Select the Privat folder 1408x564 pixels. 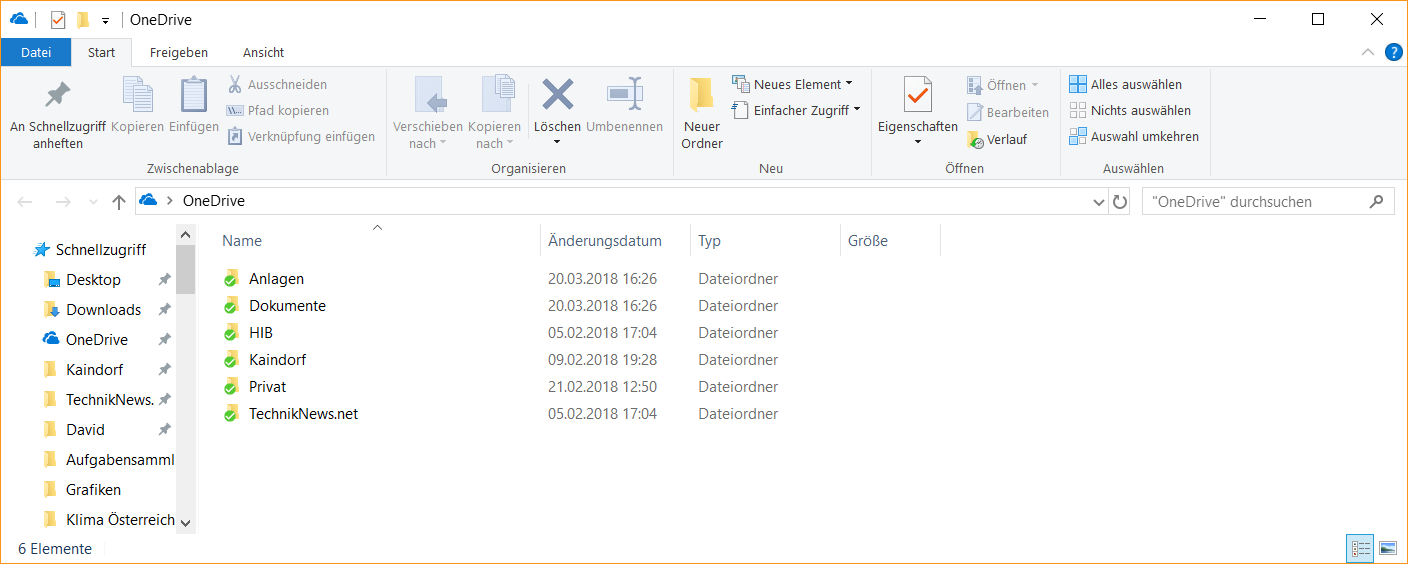pyautogui.click(x=267, y=387)
